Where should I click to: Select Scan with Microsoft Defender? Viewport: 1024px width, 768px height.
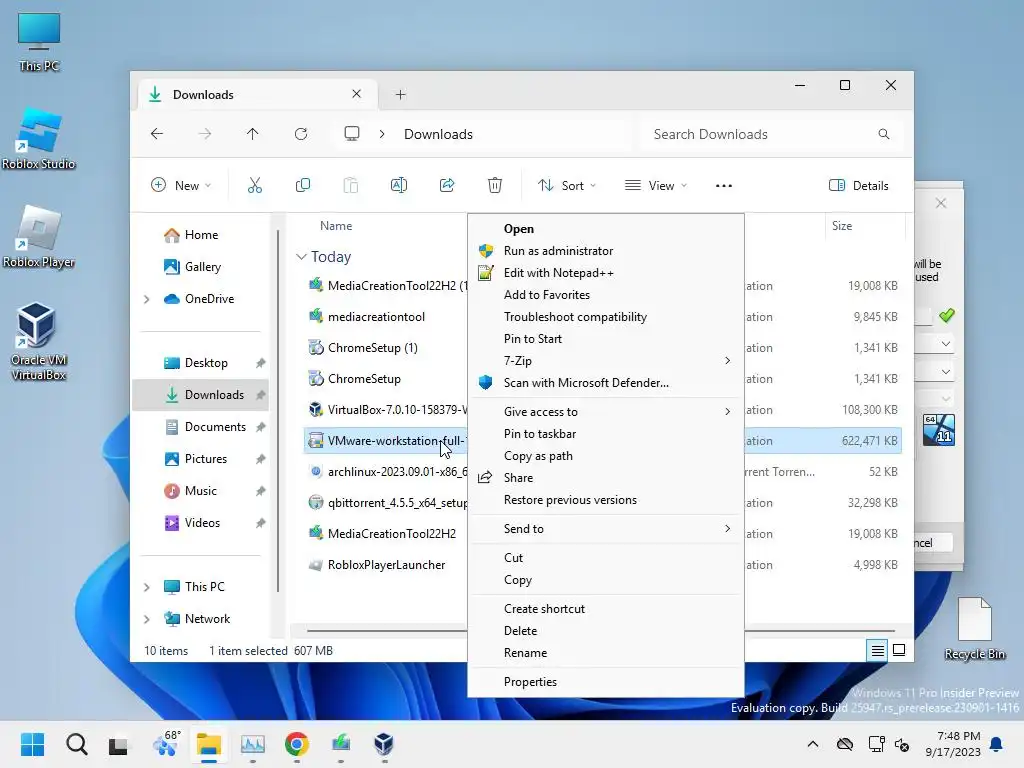[606, 383]
